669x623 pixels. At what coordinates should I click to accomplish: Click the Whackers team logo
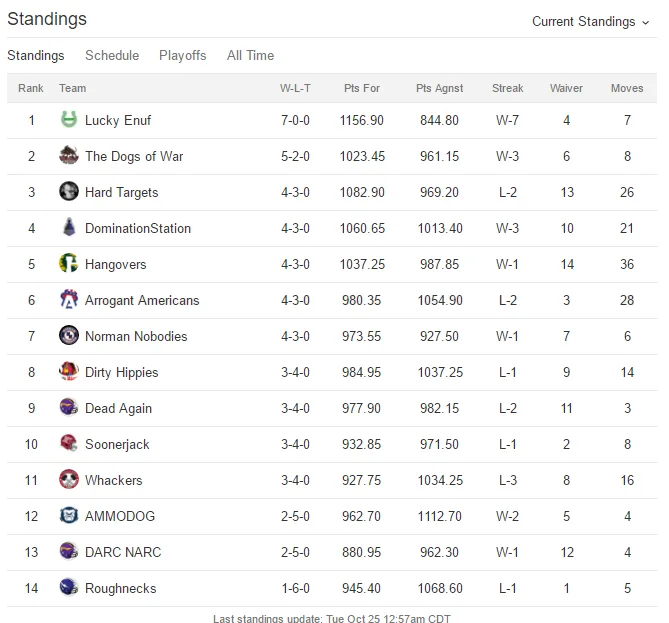coord(69,479)
